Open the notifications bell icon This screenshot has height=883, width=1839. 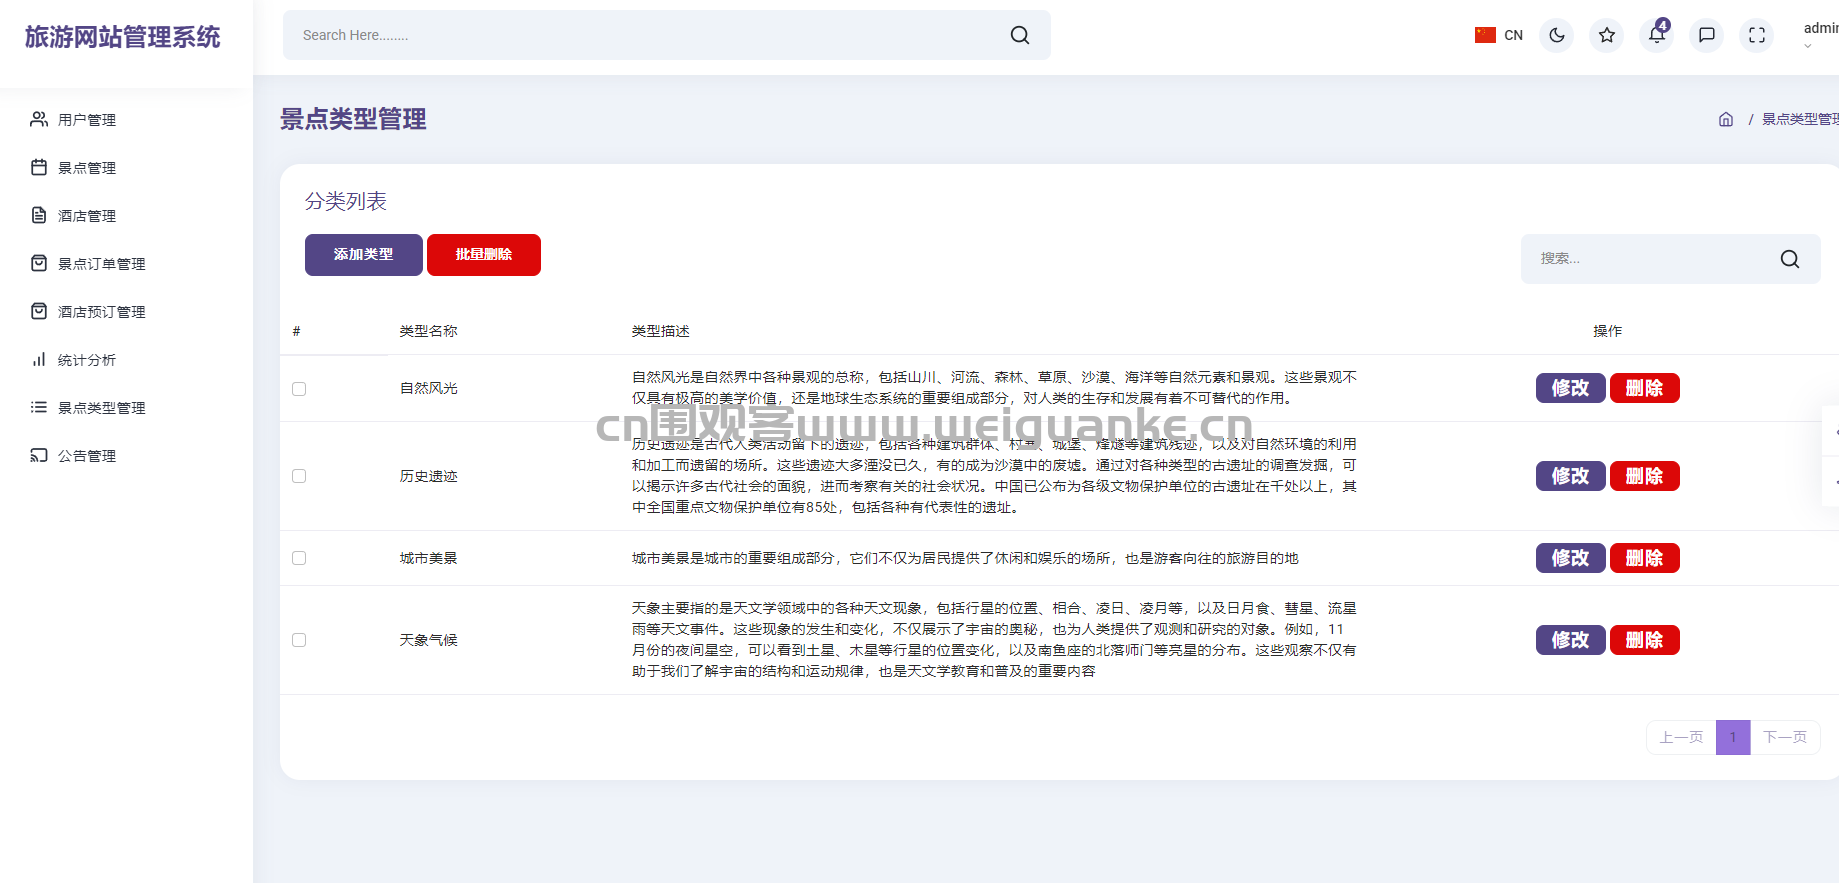[x=1656, y=35]
